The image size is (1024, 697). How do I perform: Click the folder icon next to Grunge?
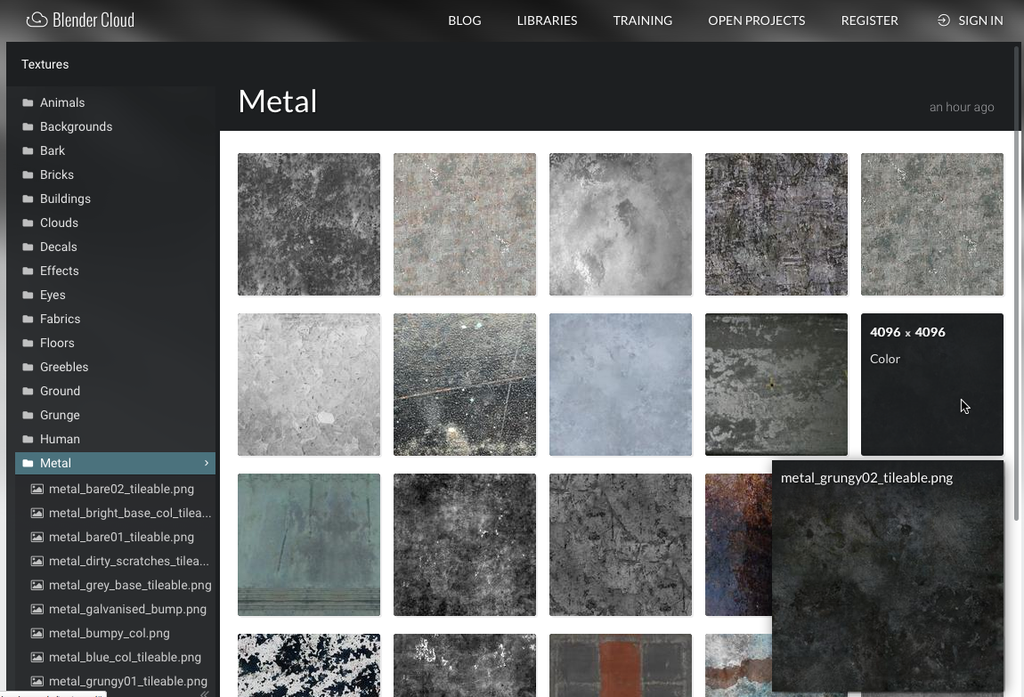[28, 415]
